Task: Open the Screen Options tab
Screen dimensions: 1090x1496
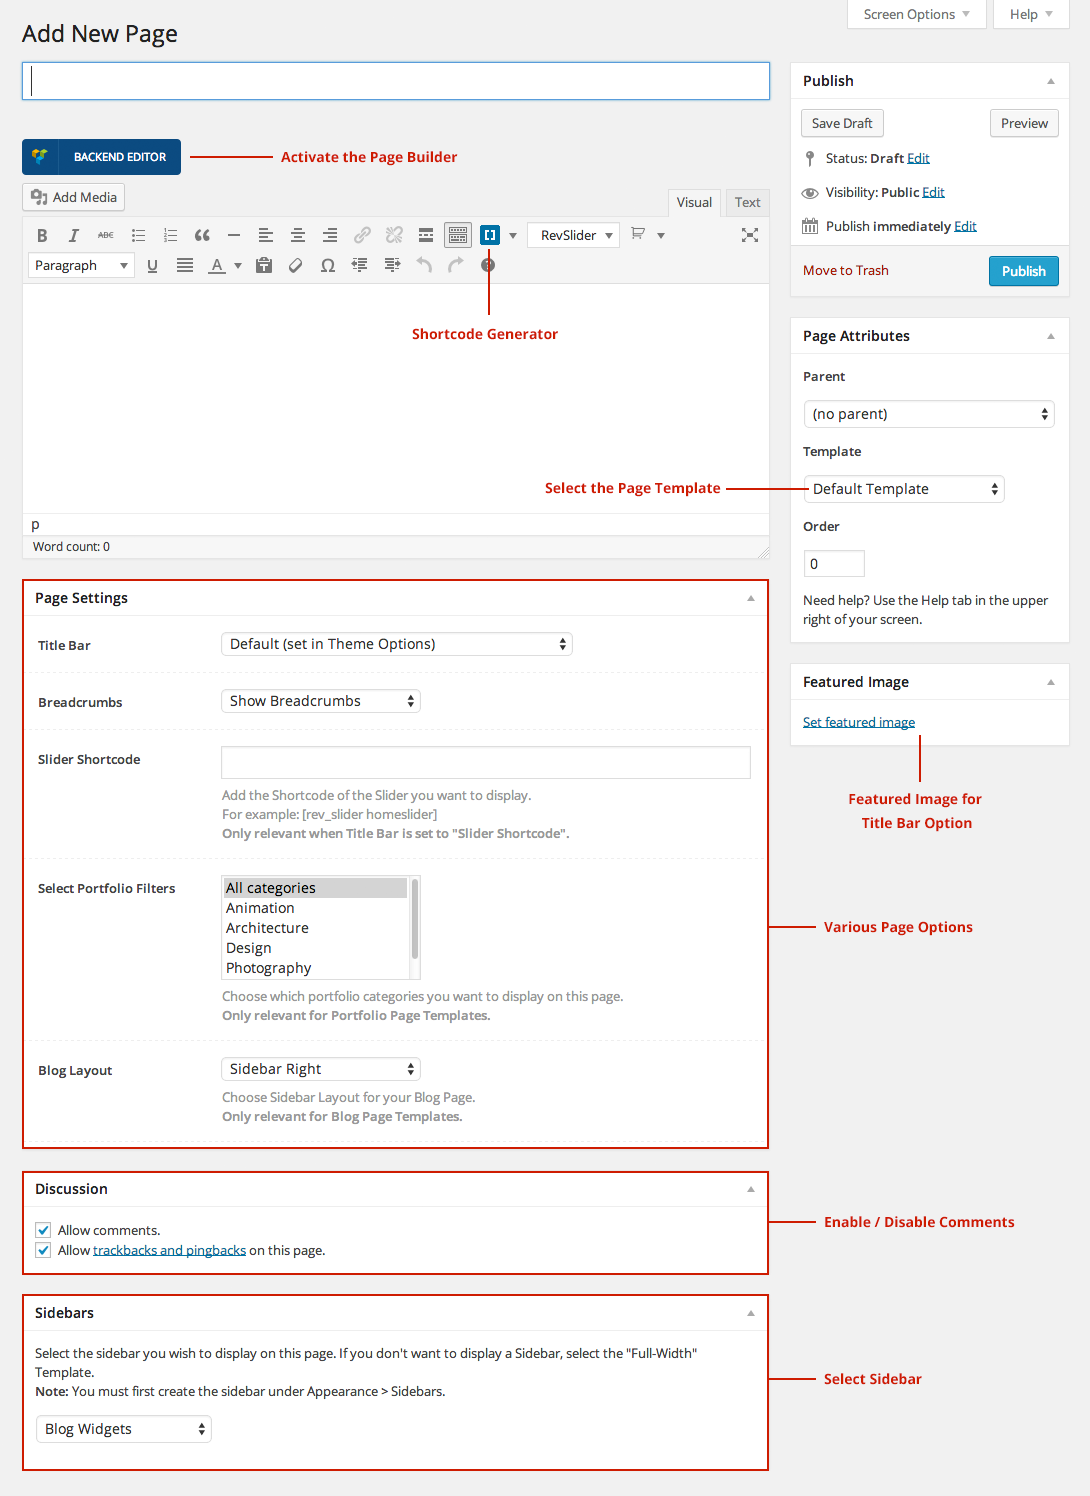Action: click(x=916, y=14)
